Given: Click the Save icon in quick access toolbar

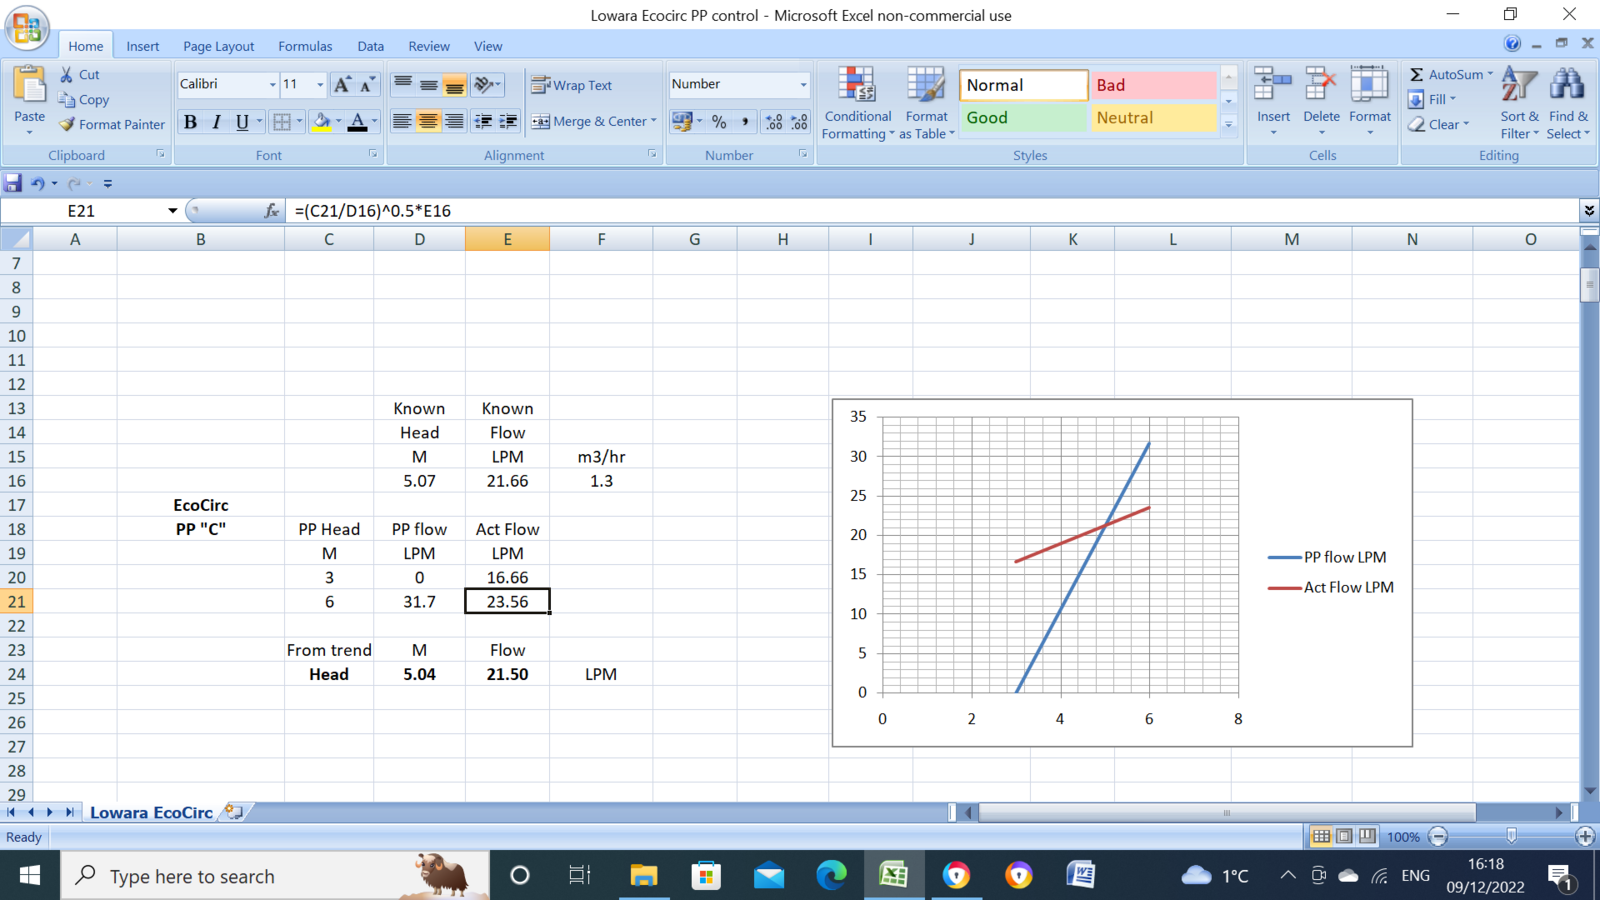Looking at the screenshot, I should [13, 183].
